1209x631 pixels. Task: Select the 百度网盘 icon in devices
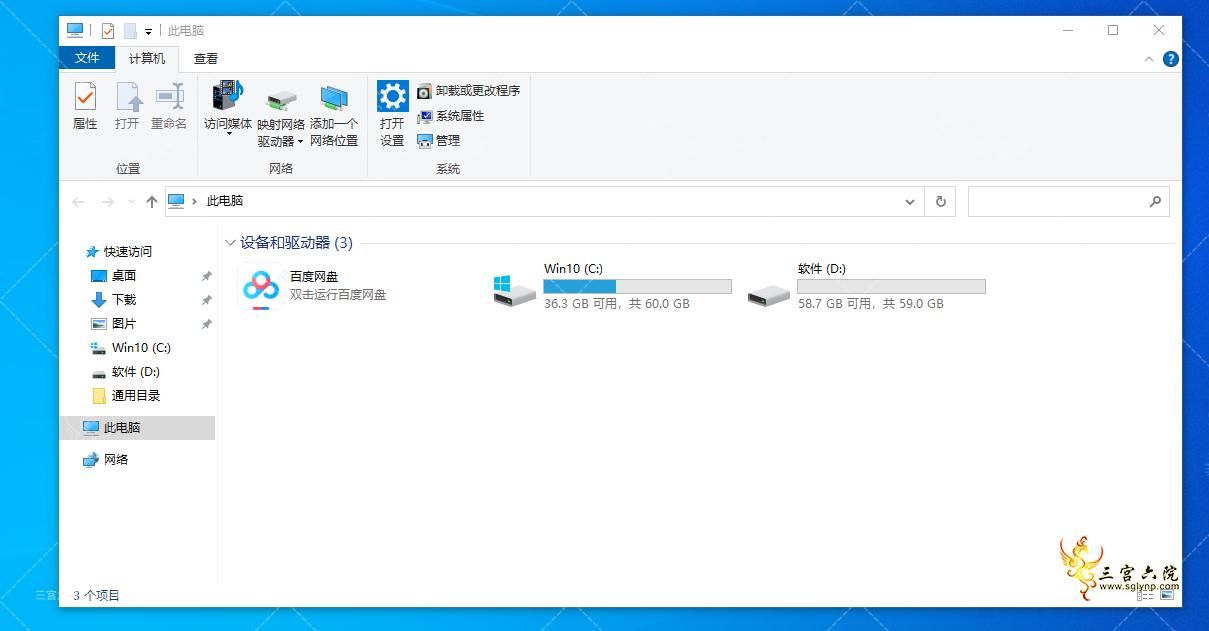coord(260,287)
